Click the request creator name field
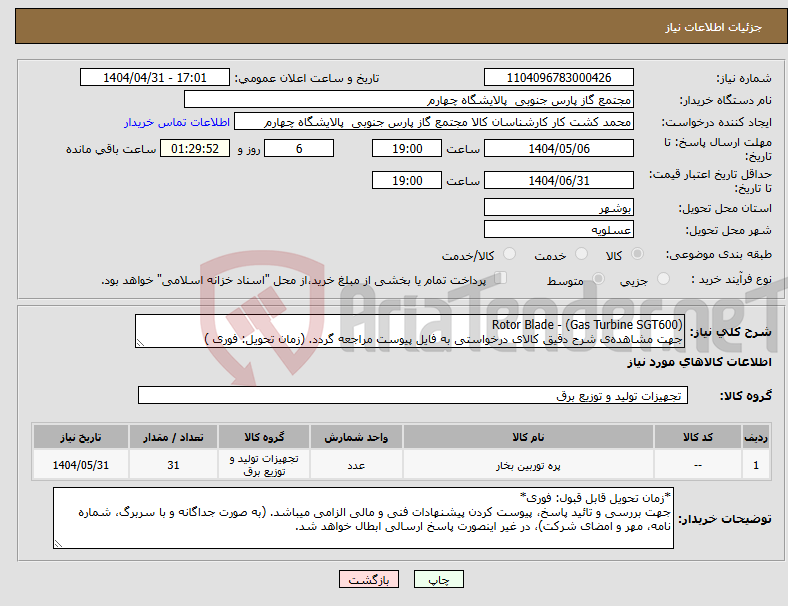This screenshot has width=788, height=606. [x=434, y=122]
